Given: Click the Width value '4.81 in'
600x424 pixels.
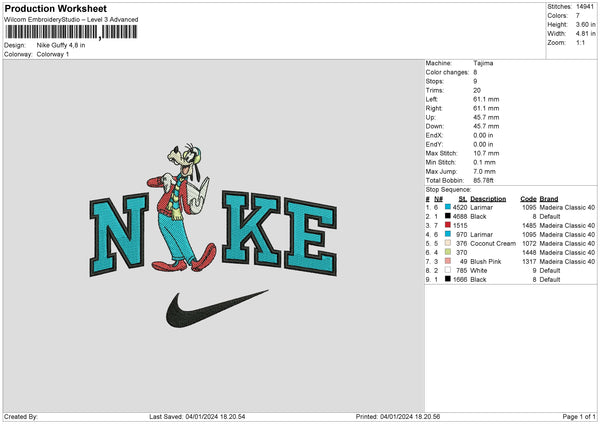Looking at the screenshot, I should click(x=585, y=34).
